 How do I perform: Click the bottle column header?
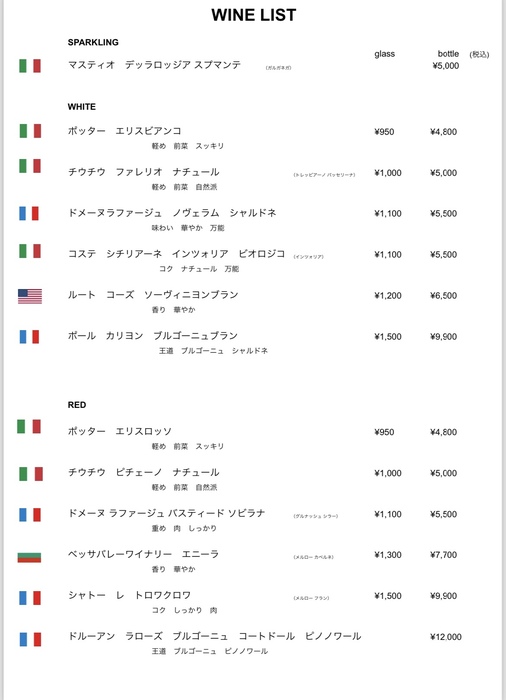[x=448, y=54]
